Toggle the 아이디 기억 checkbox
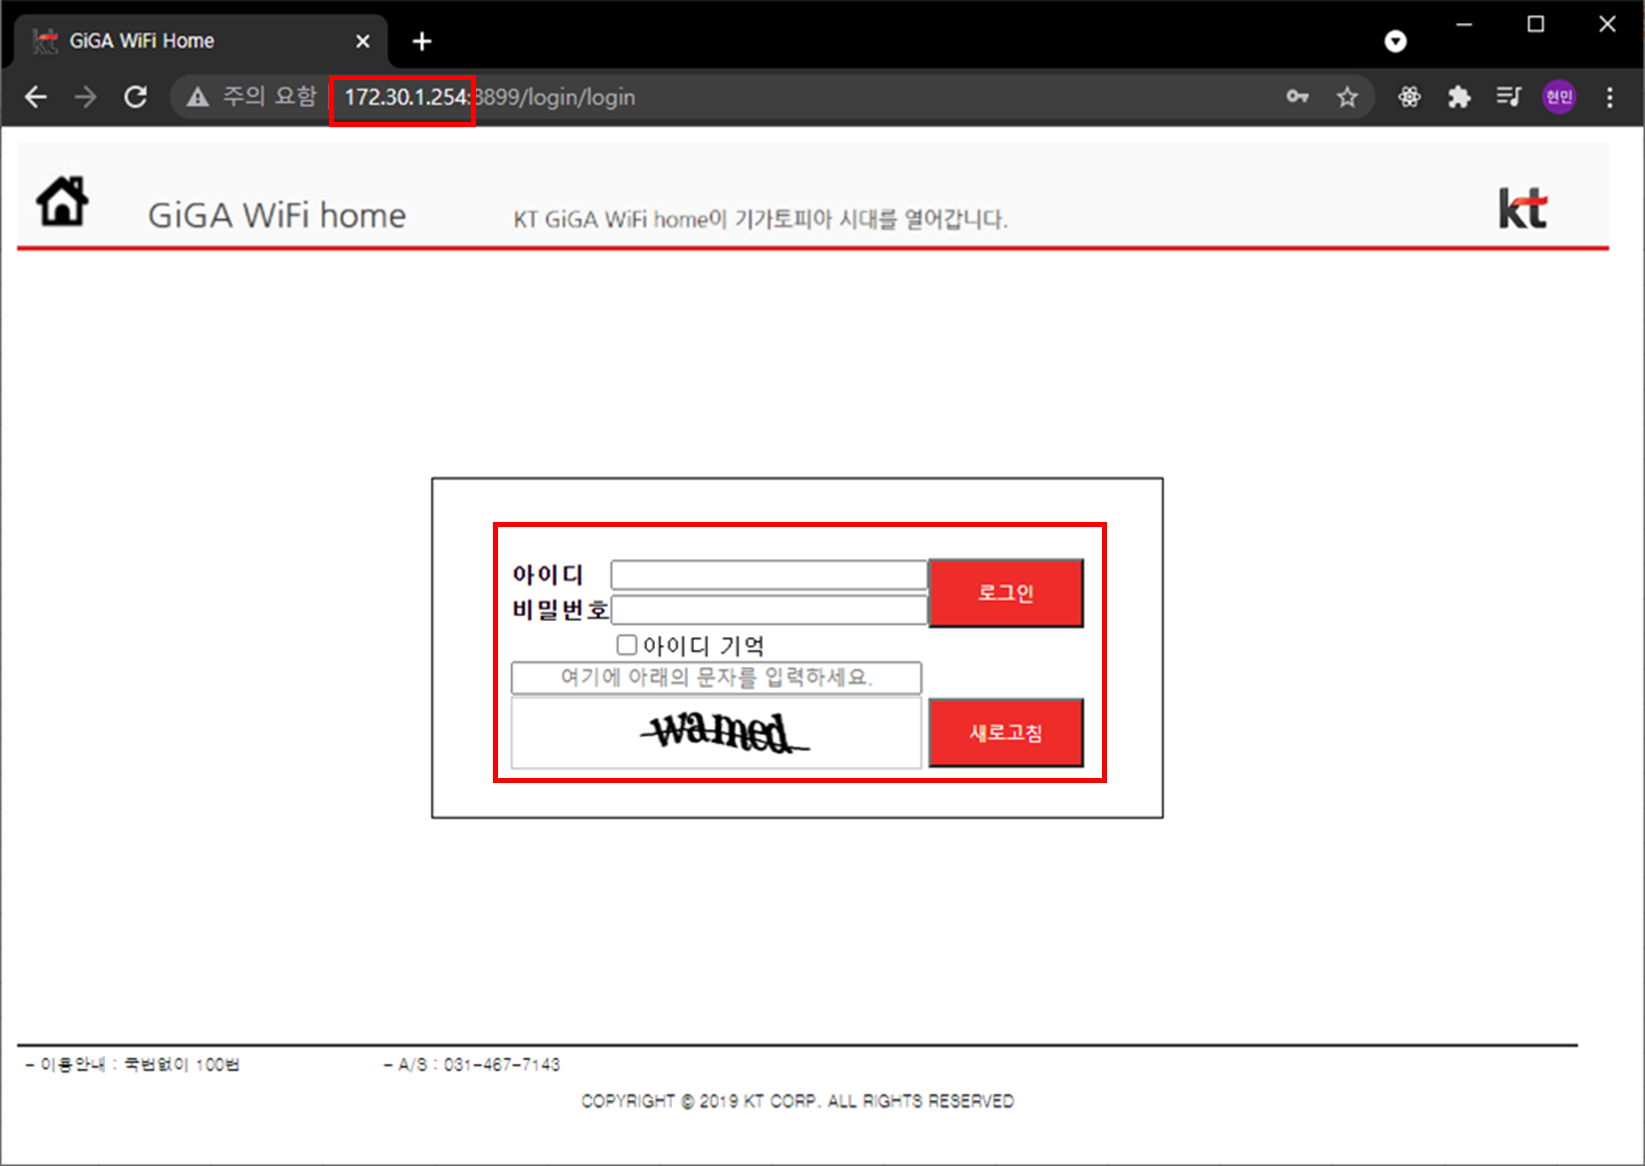Viewport: 1645px width, 1166px height. click(627, 645)
